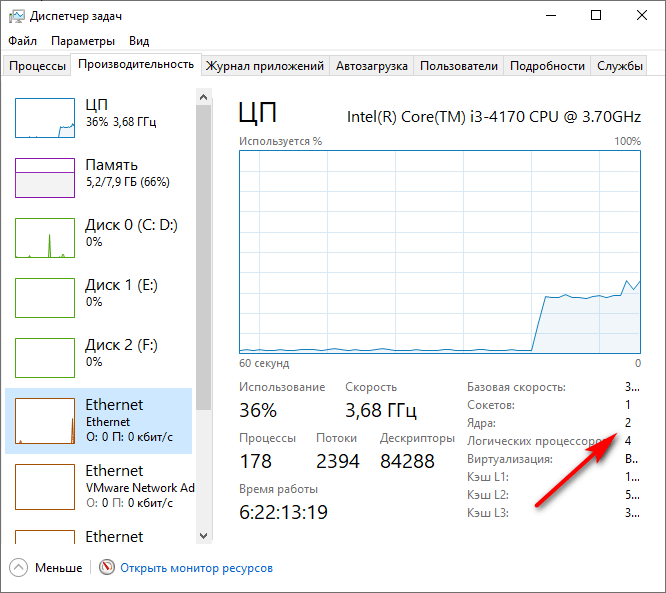This screenshot has height=593, width=666.
Task: Click the Task Manager title bar icon
Action: coord(17,16)
